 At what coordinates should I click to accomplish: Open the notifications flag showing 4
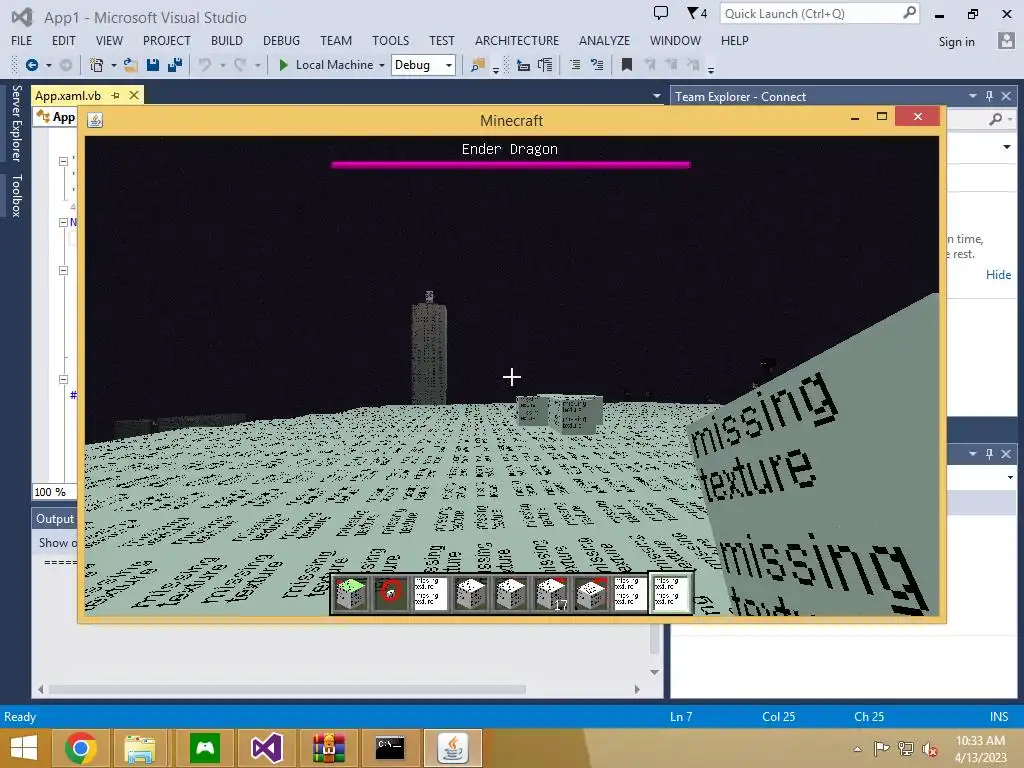tap(697, 13)
